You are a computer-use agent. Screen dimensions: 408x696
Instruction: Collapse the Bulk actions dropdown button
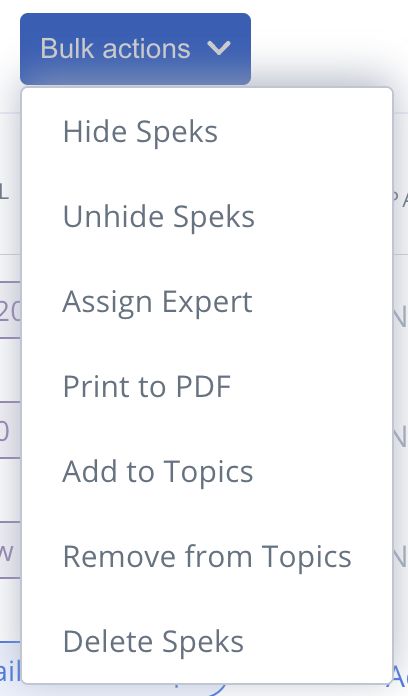[x=135, y=49]
